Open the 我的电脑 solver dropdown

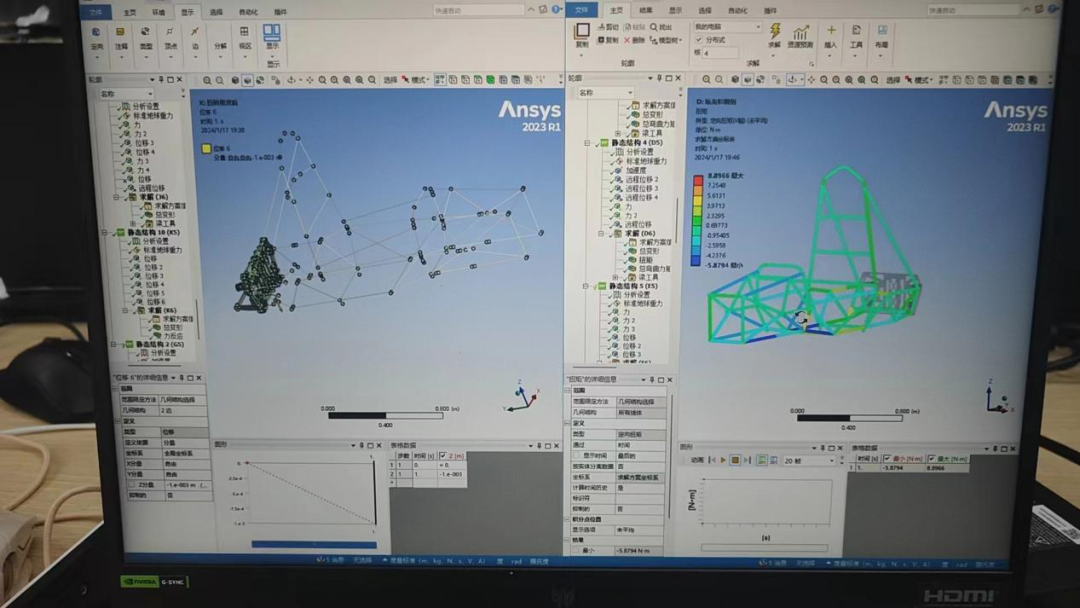click(727, 27)
